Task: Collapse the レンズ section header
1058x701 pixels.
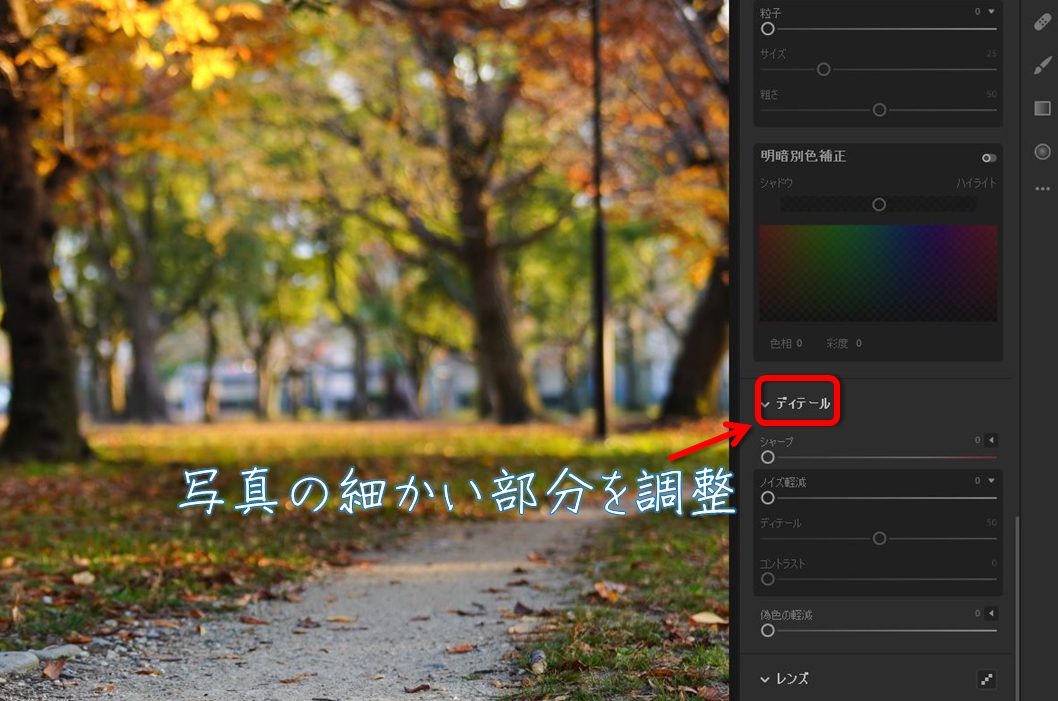Action: [x=785, y=679]
